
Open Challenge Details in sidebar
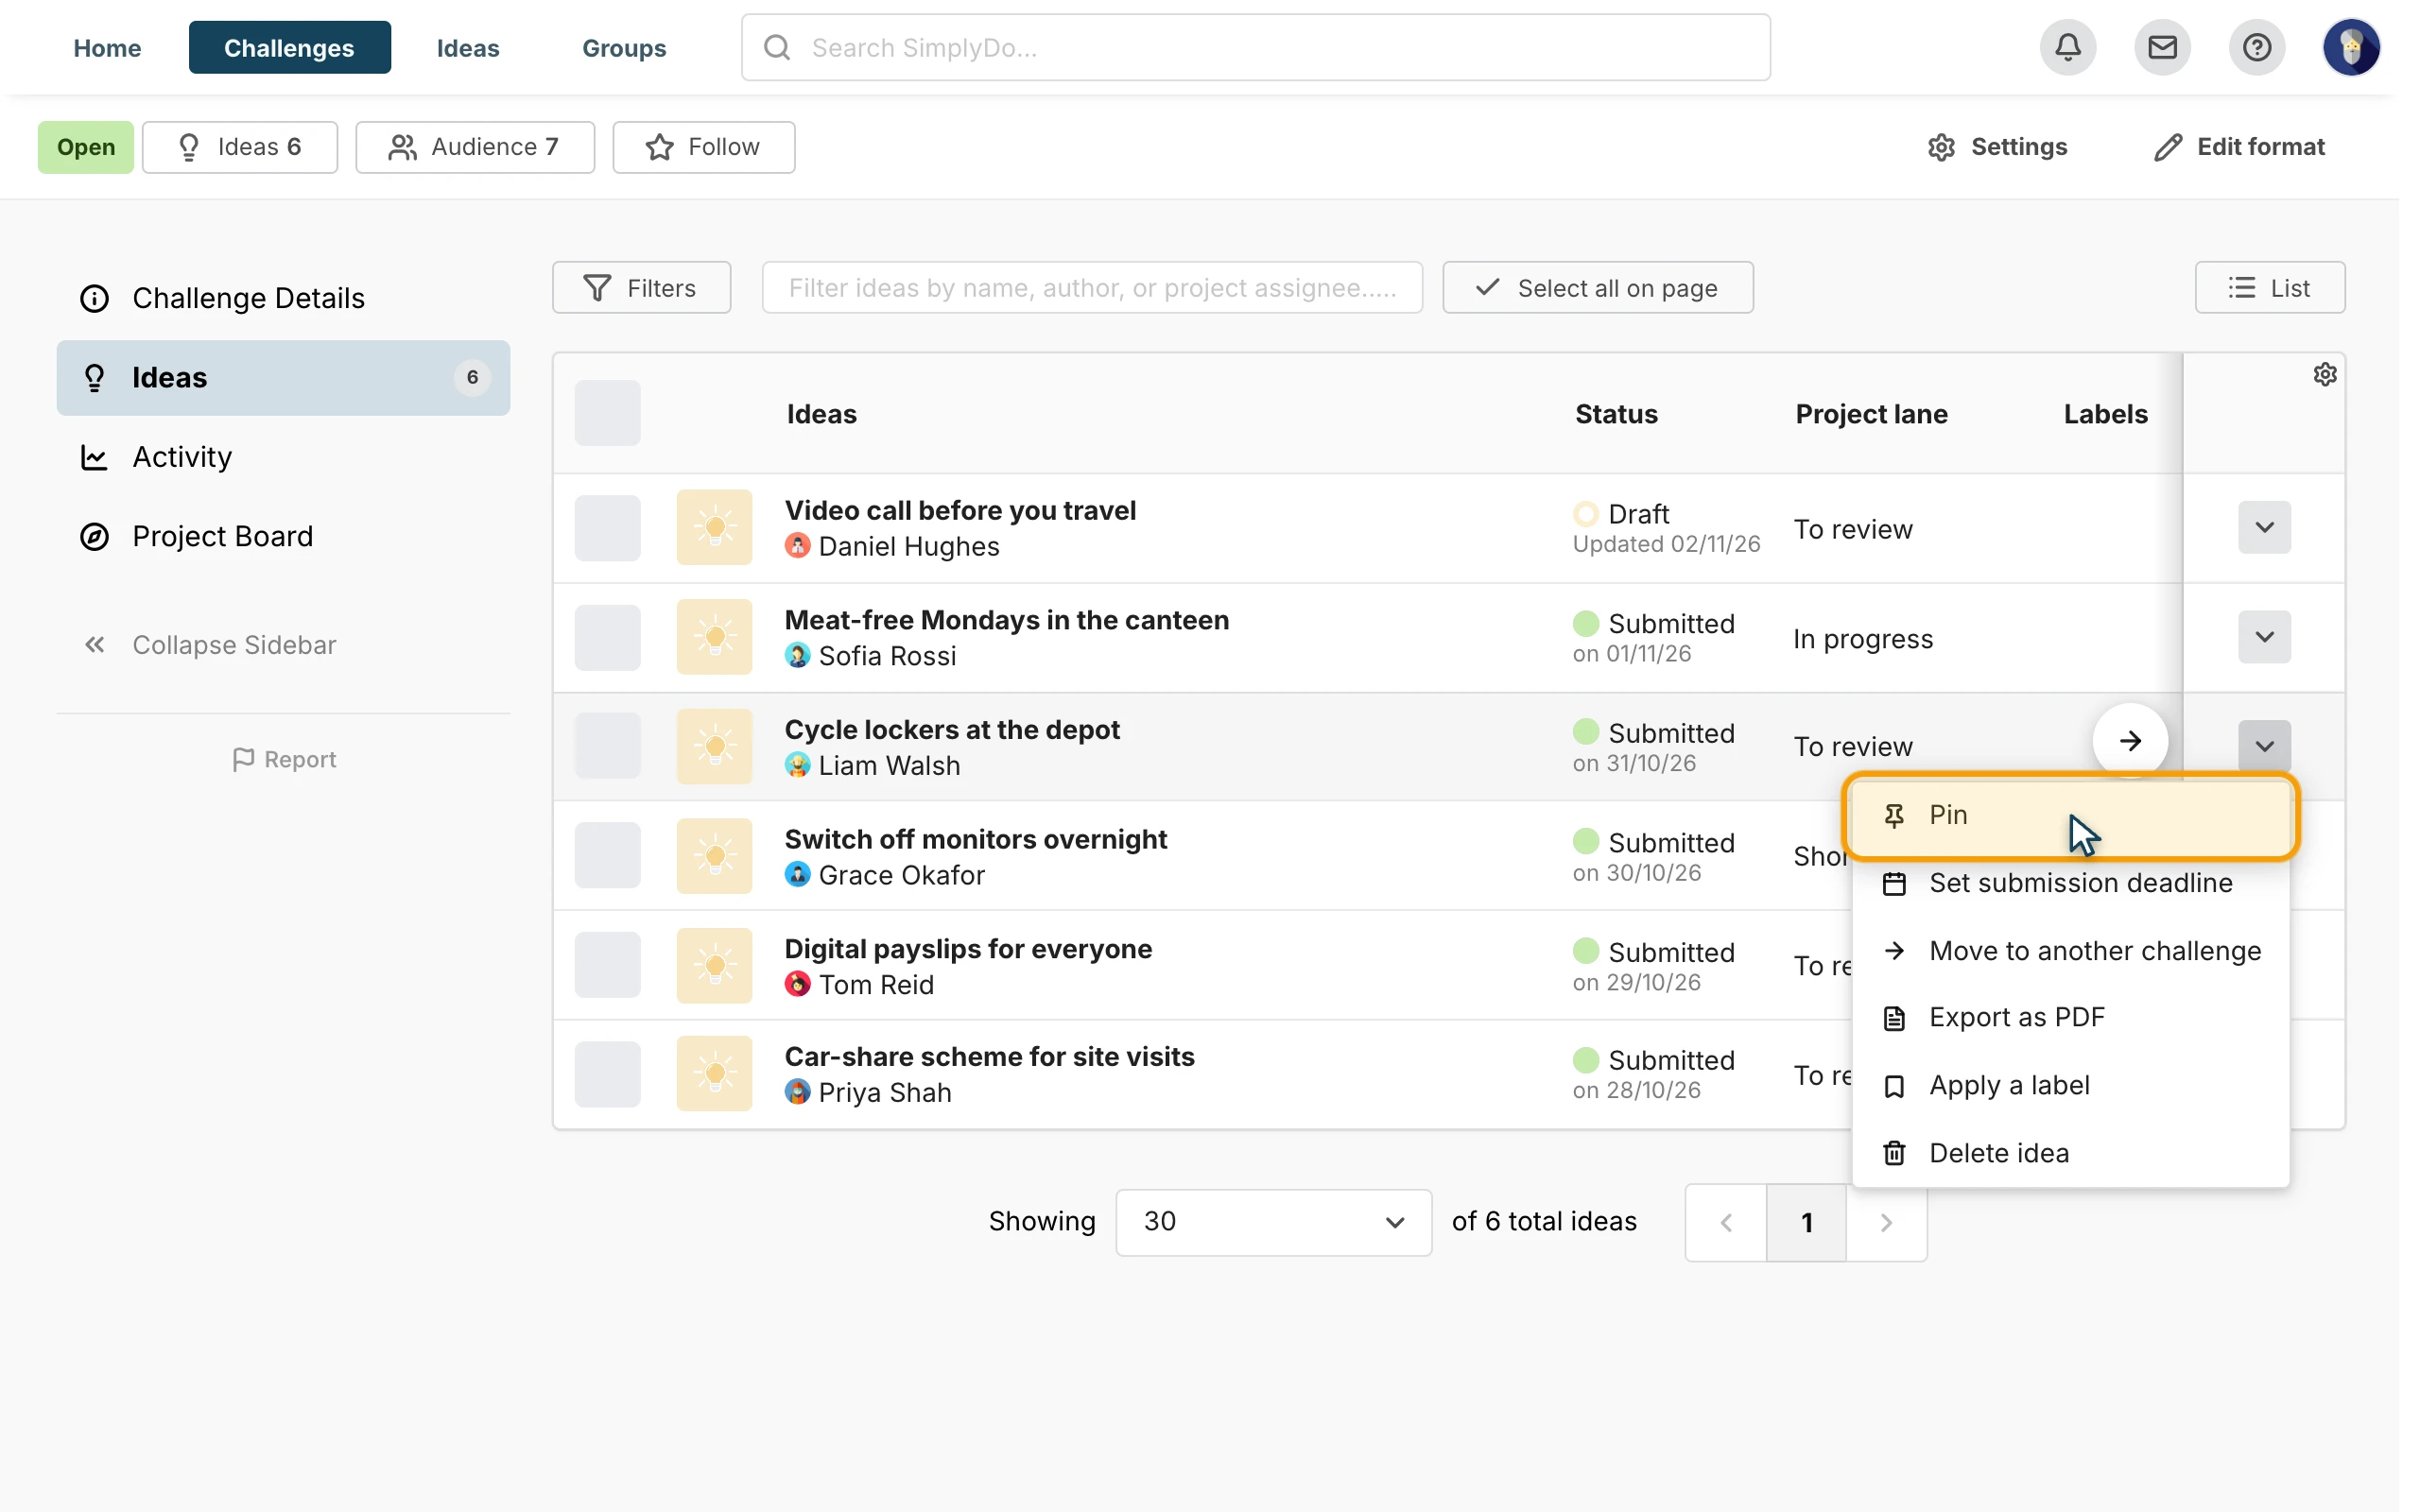(x=283, y=298)
